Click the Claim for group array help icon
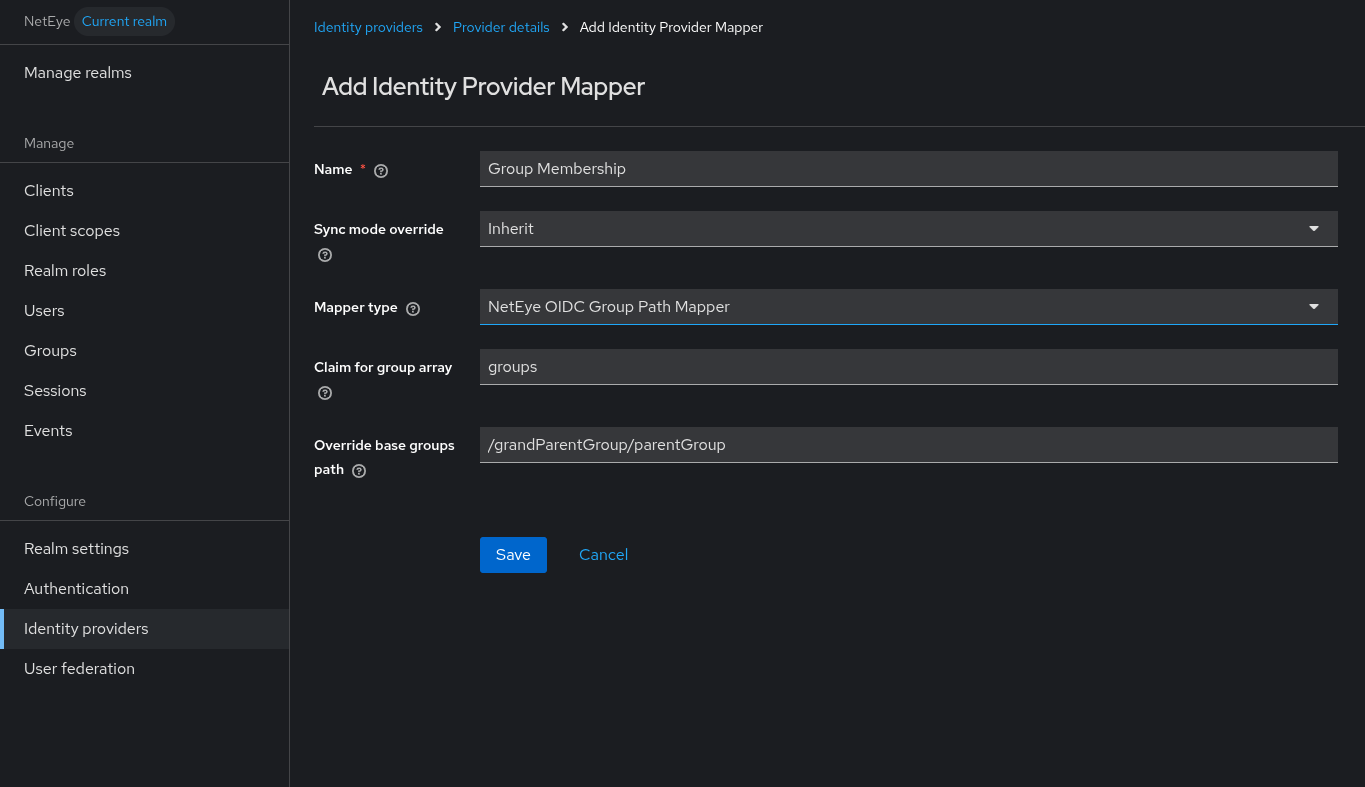This screenshot has width=1365, height=787. (324, 393)
